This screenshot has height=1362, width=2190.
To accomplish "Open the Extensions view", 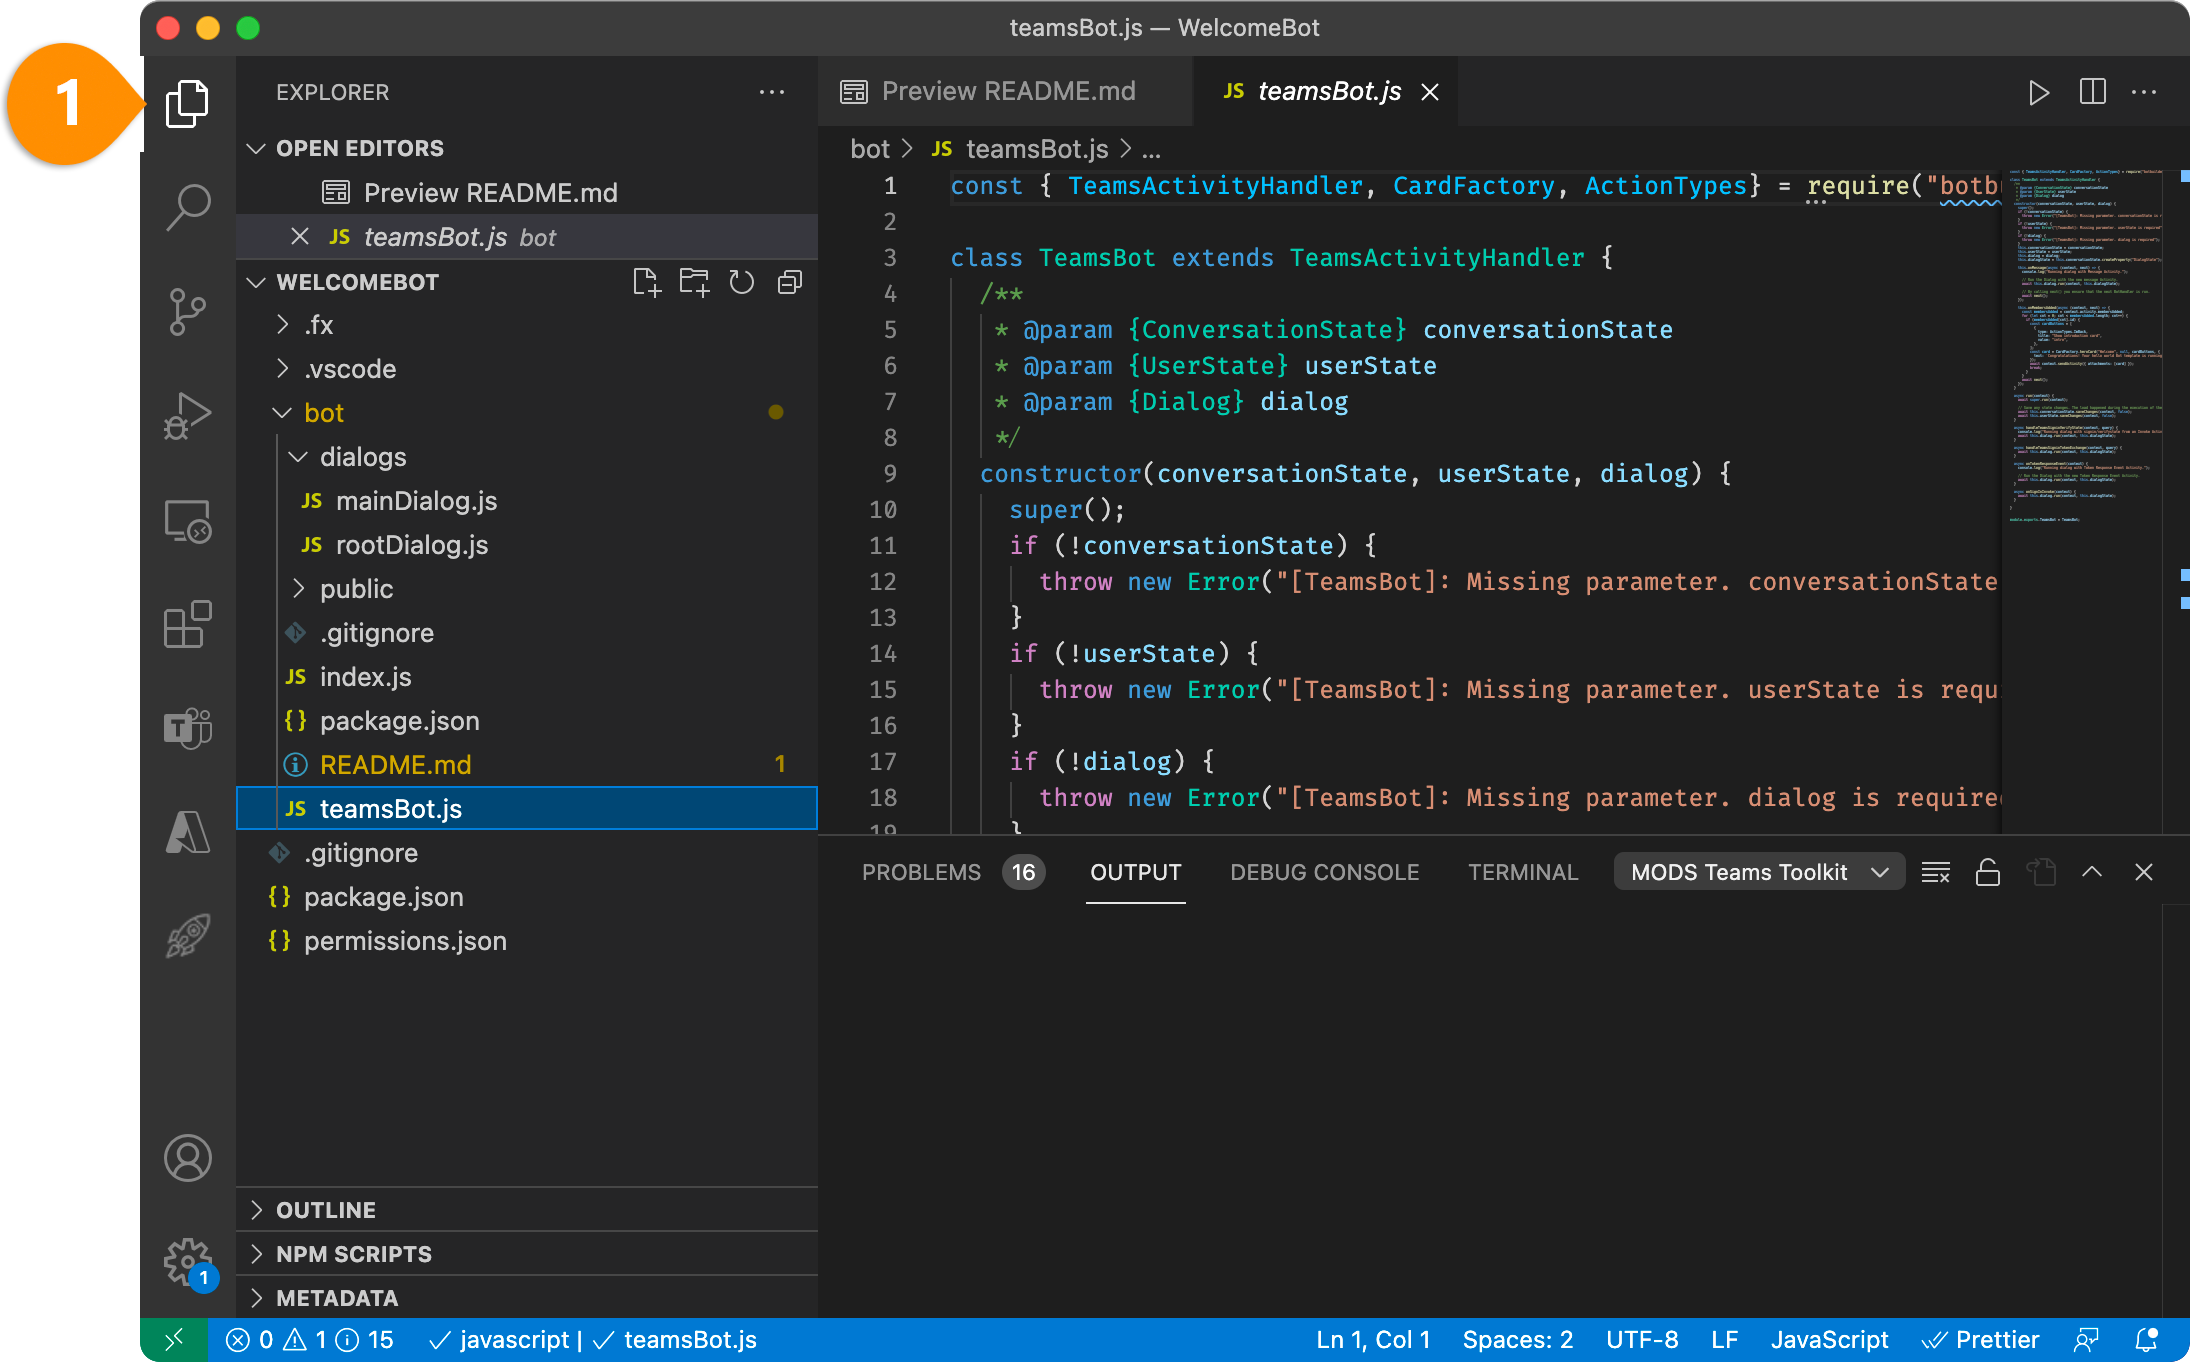I will coord(187,624).
